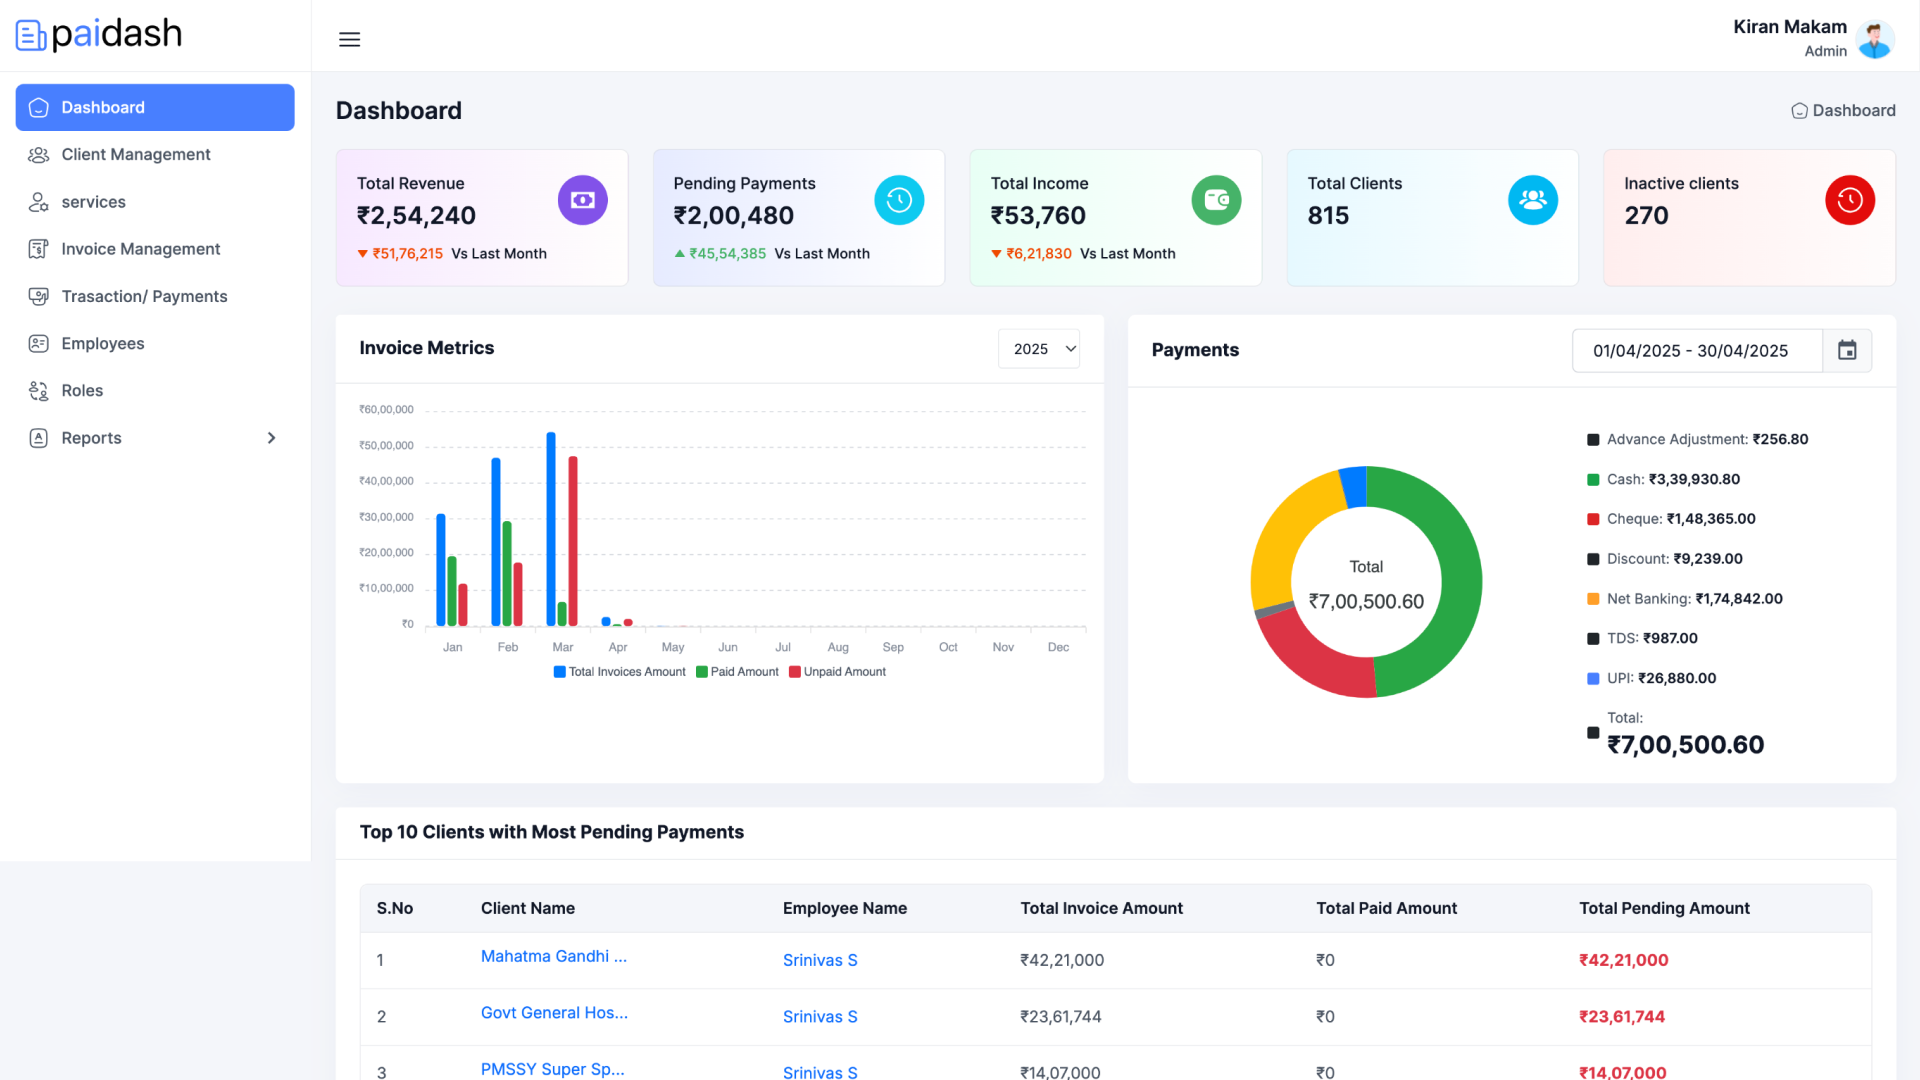Open the Dashboard menu item

click(x=155, y=108)
